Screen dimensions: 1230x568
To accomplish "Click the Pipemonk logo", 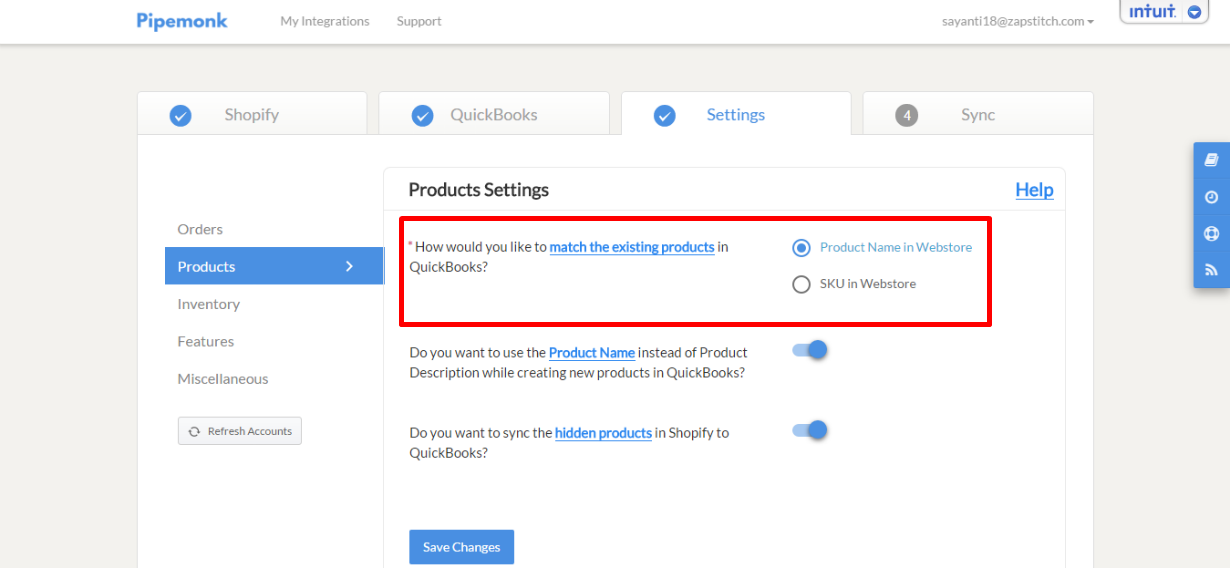I will pyautogui.click(x=182, y=20).
